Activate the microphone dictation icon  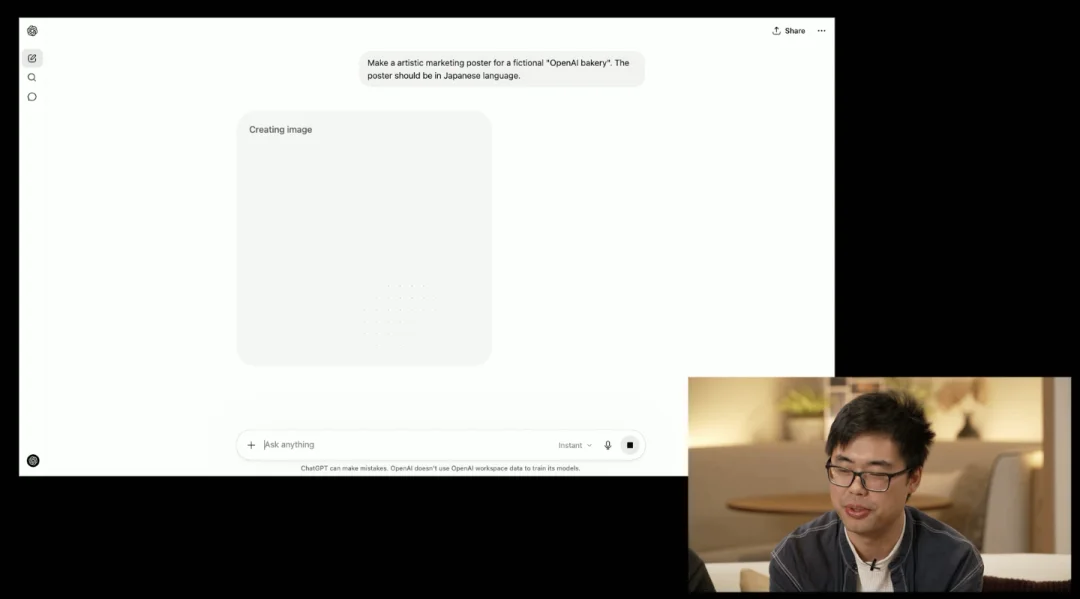[x=607, y=445]
